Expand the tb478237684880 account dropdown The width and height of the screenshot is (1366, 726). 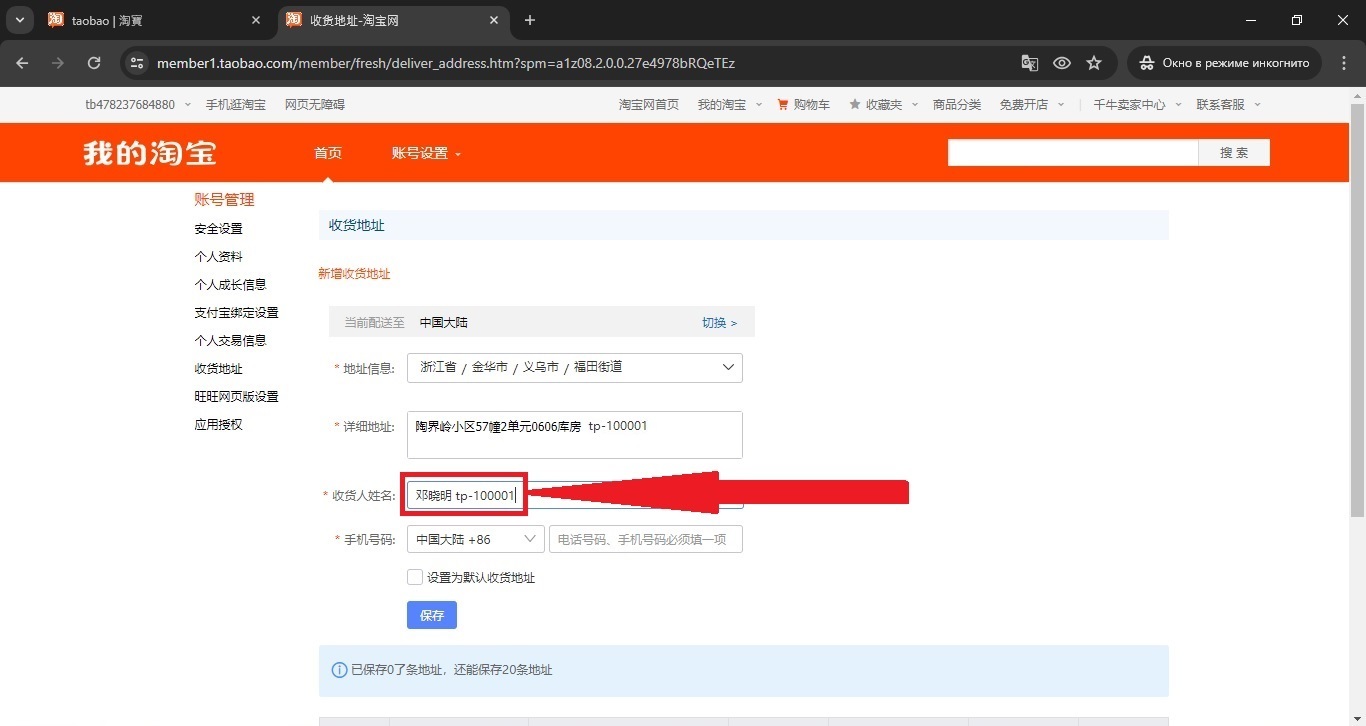(138, 104)
